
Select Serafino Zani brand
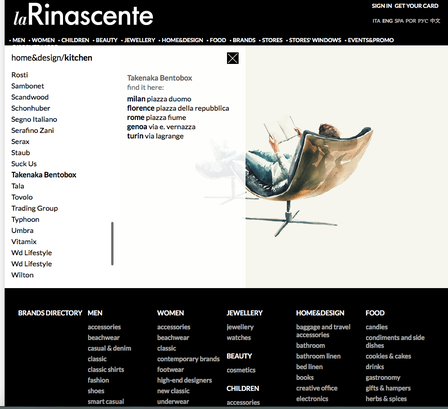pos(33,130)
